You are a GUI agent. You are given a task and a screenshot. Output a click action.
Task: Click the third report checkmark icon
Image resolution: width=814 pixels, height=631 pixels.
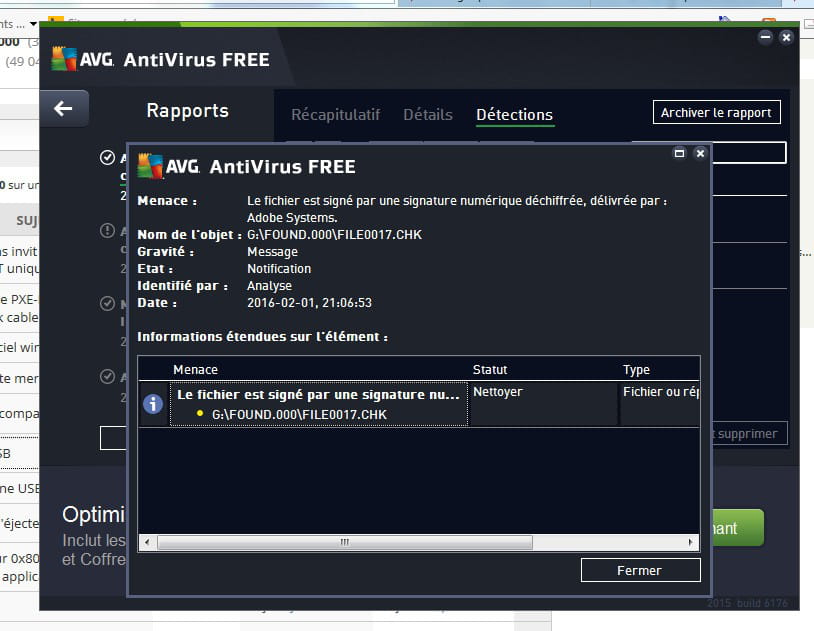(107, 303)
